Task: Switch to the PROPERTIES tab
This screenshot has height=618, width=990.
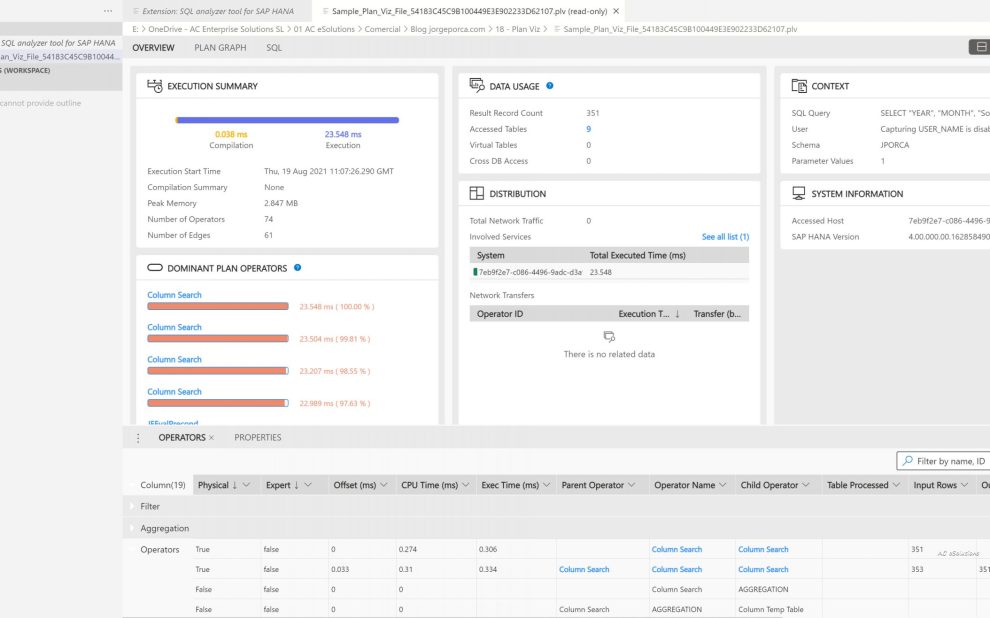Action: point(258,438)
